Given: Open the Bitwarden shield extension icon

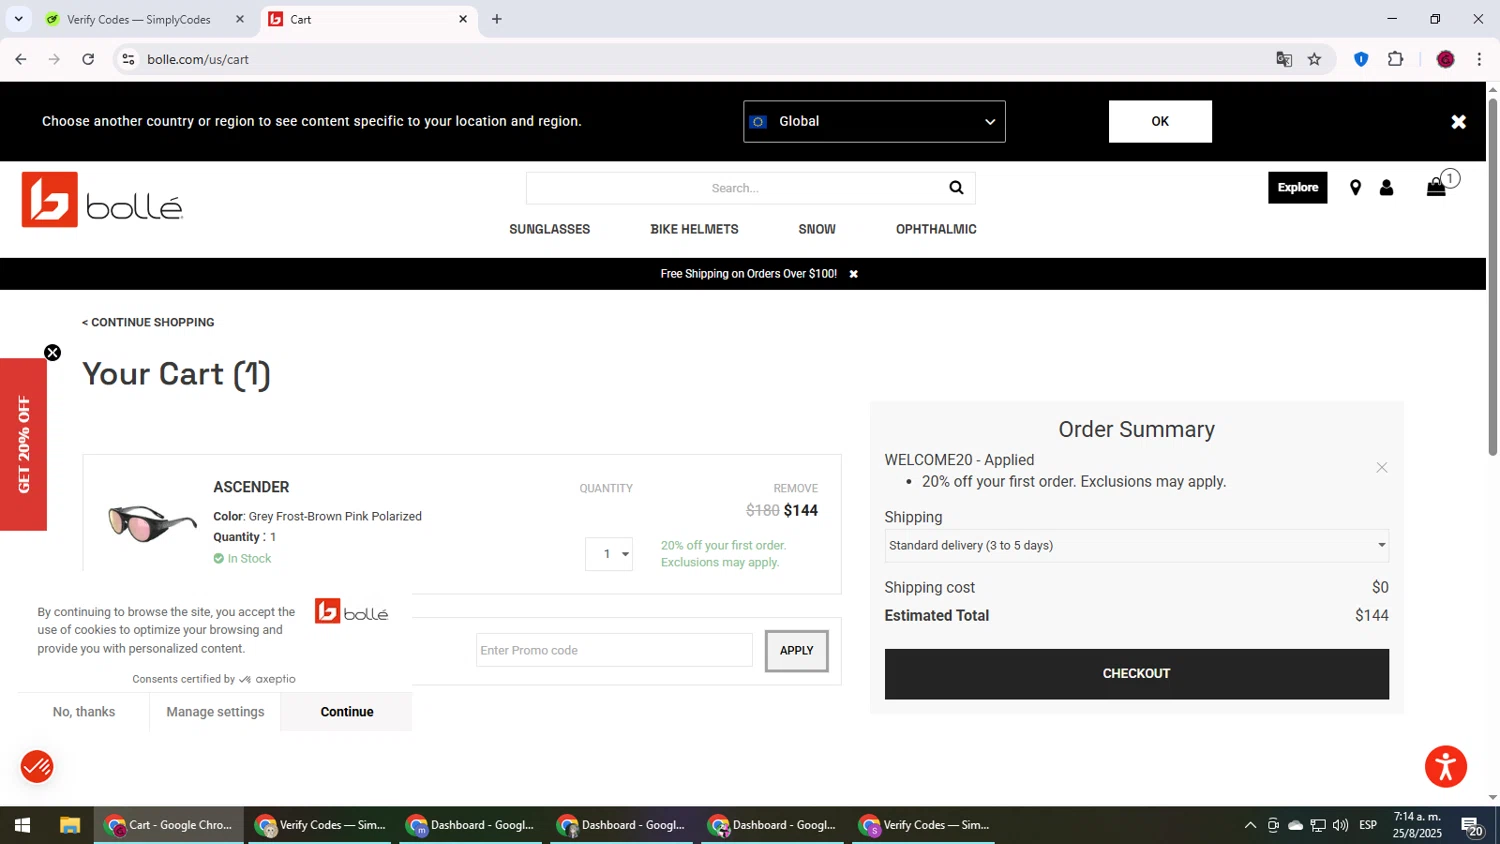Looking at the screenshot, I should tap(1360, 60).
